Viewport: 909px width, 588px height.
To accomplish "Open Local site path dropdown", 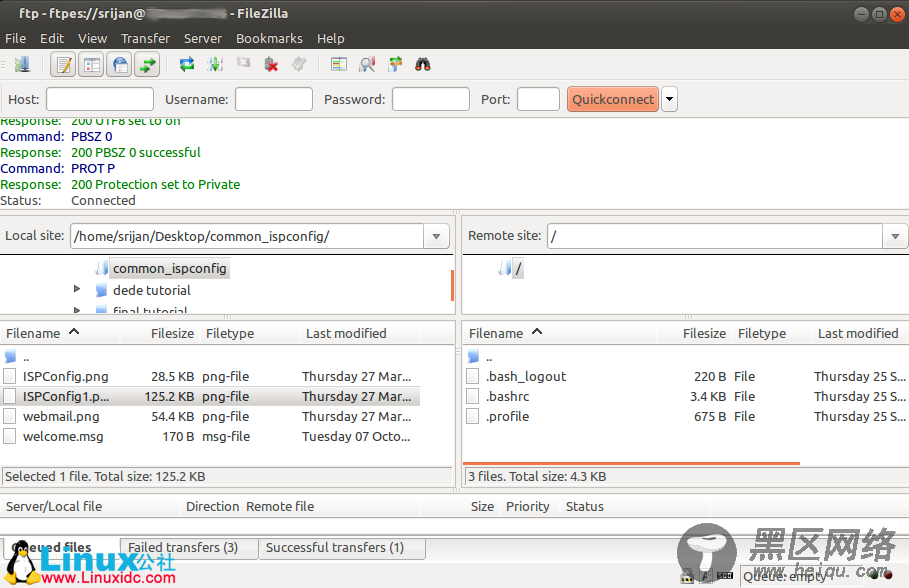I will (437, 237).
